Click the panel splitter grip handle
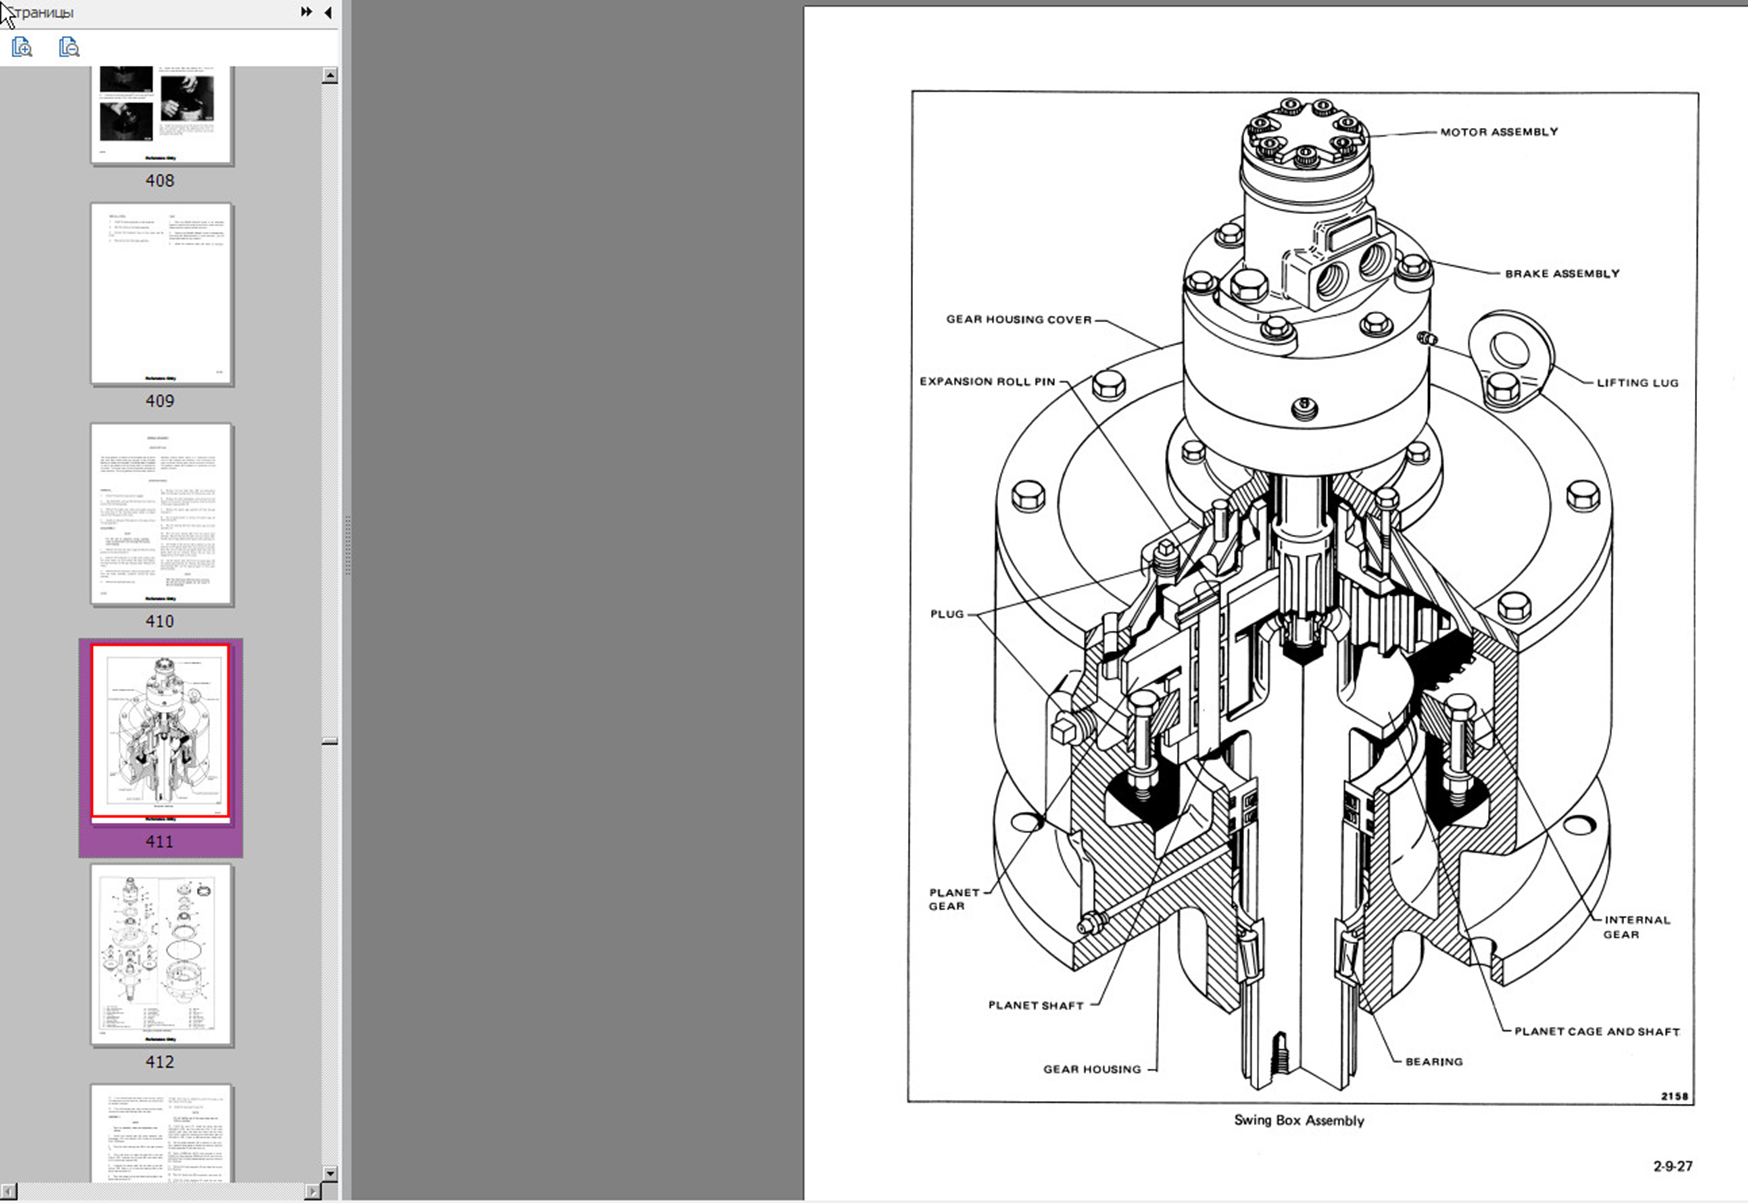Image resolution: width=1748 pixels, height=1203 pixels. point(347,545)
